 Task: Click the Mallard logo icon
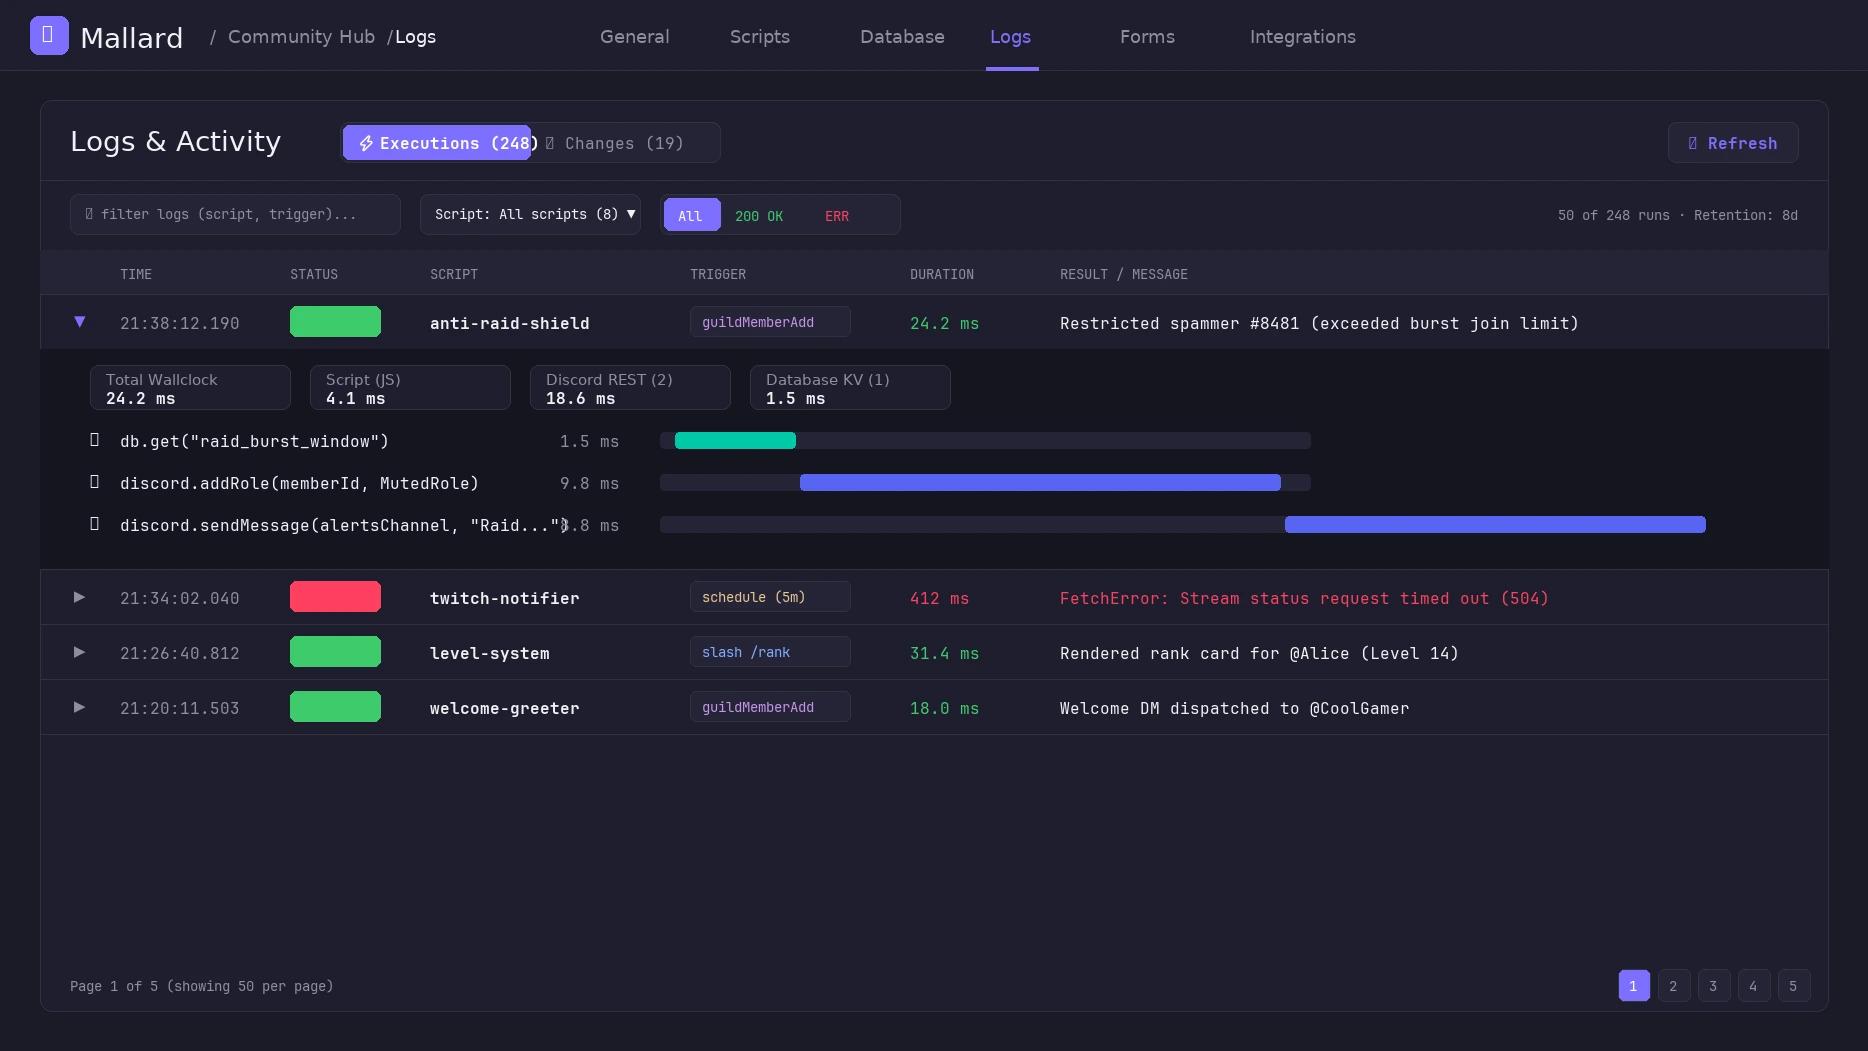(x=49, y=35)
